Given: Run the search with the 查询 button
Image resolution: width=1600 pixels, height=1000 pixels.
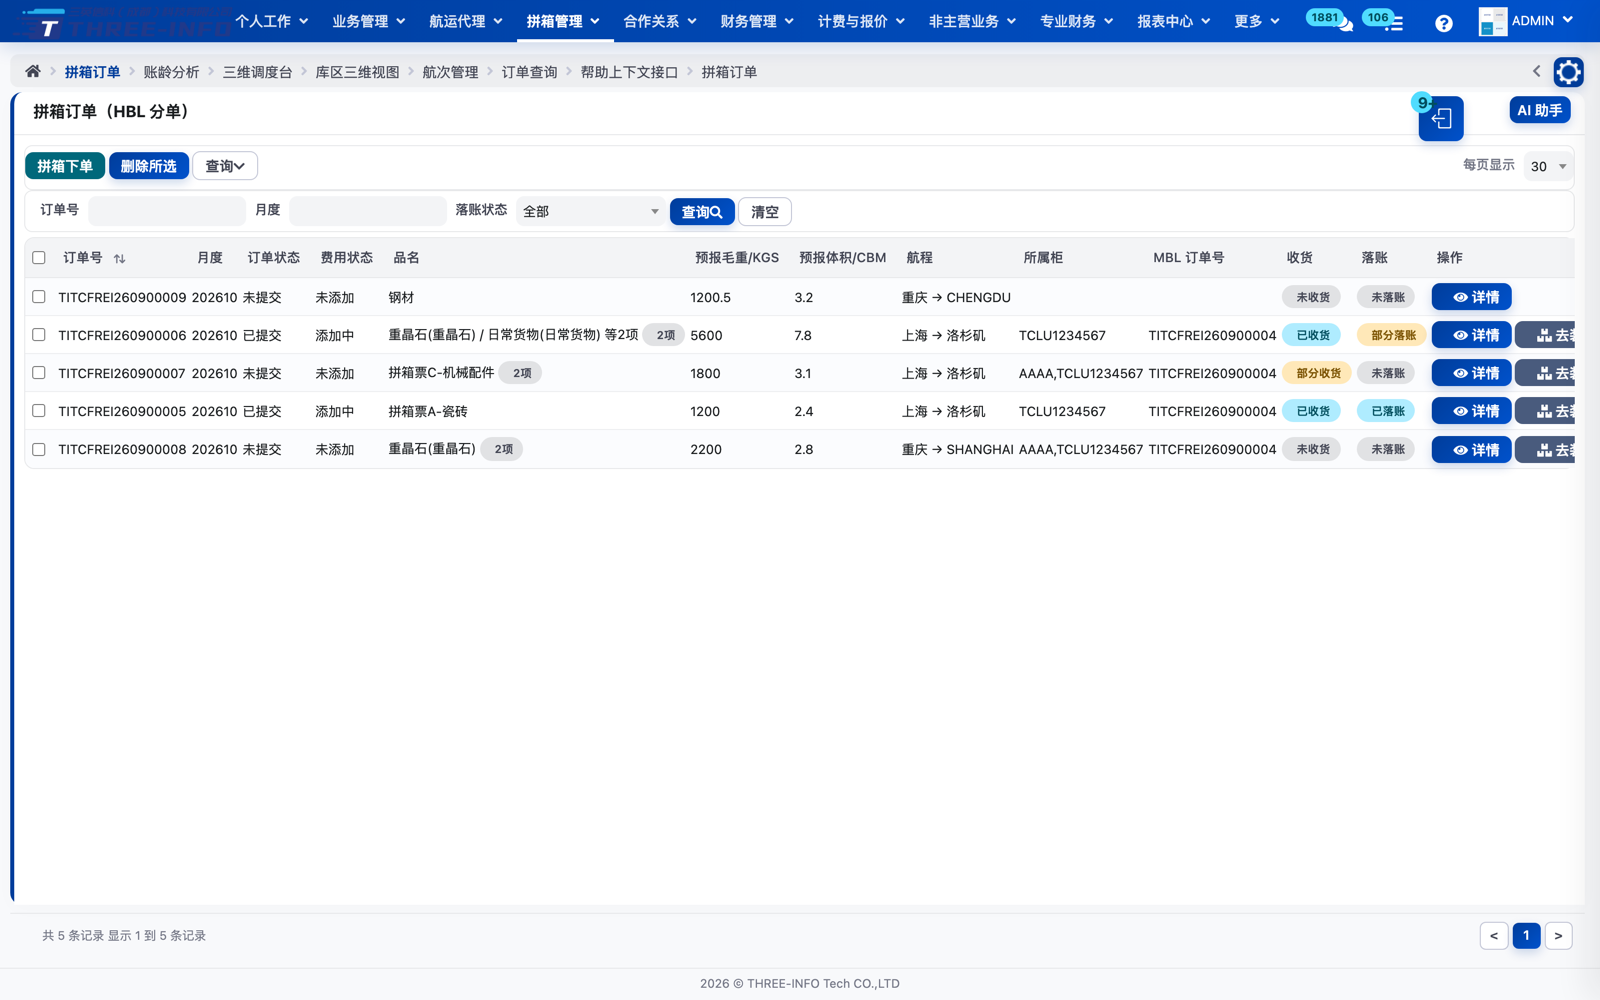Looking at the screenshot, I should [x=702, y=212].
